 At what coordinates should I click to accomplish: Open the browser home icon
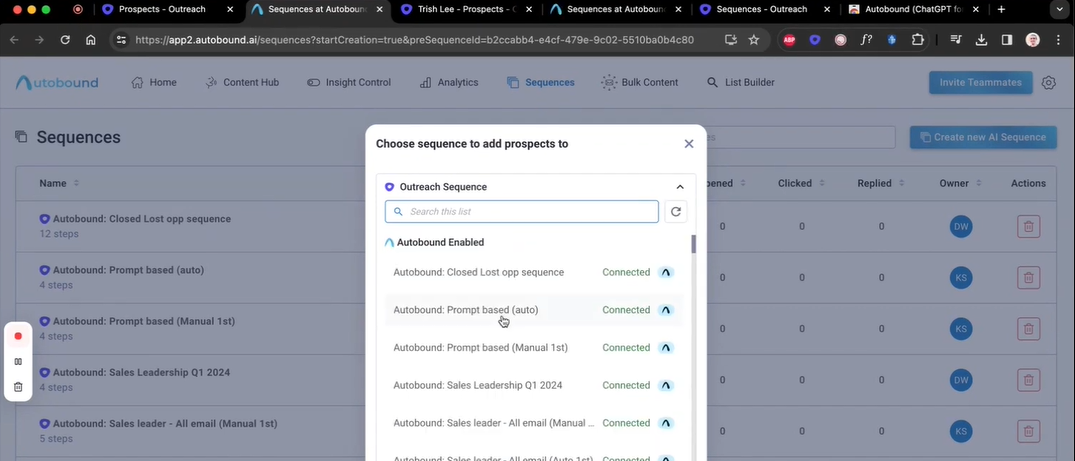[90, 40]
